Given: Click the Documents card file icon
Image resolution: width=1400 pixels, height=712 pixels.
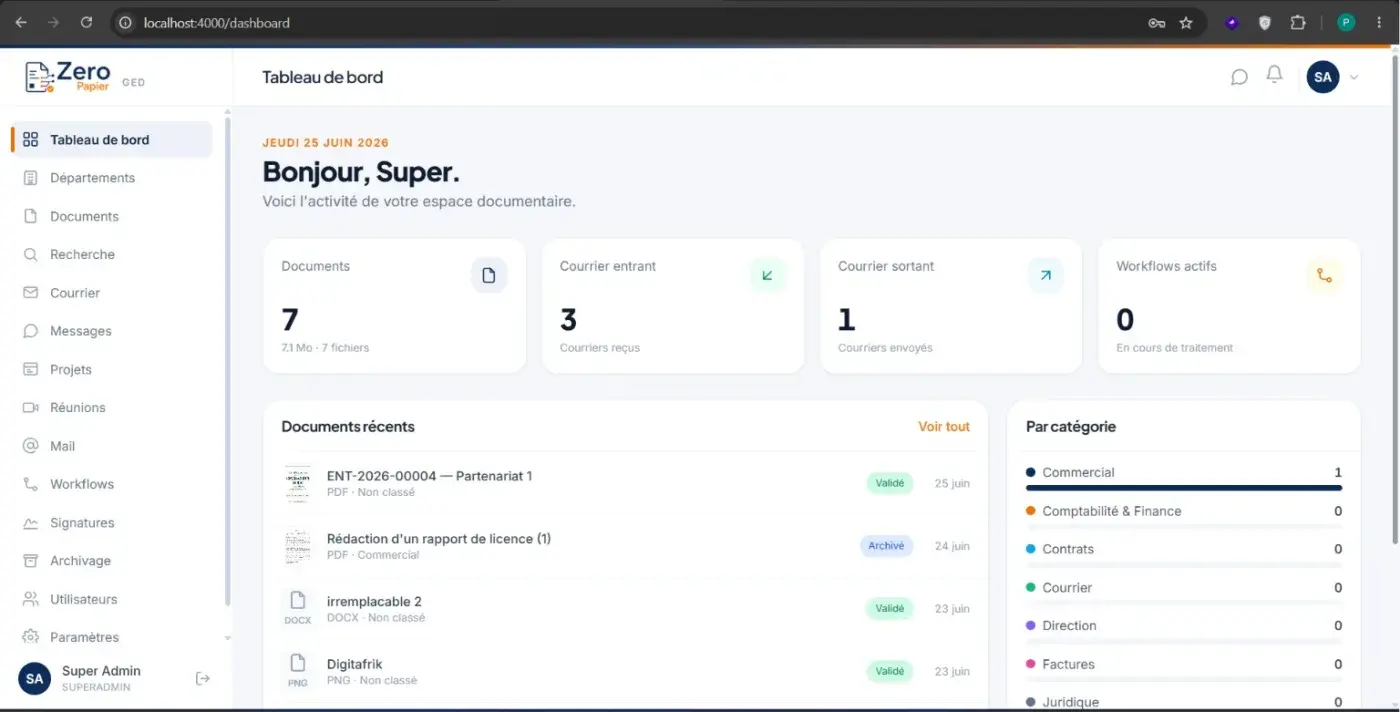Looking at the screenshot, I should point(489,275).
